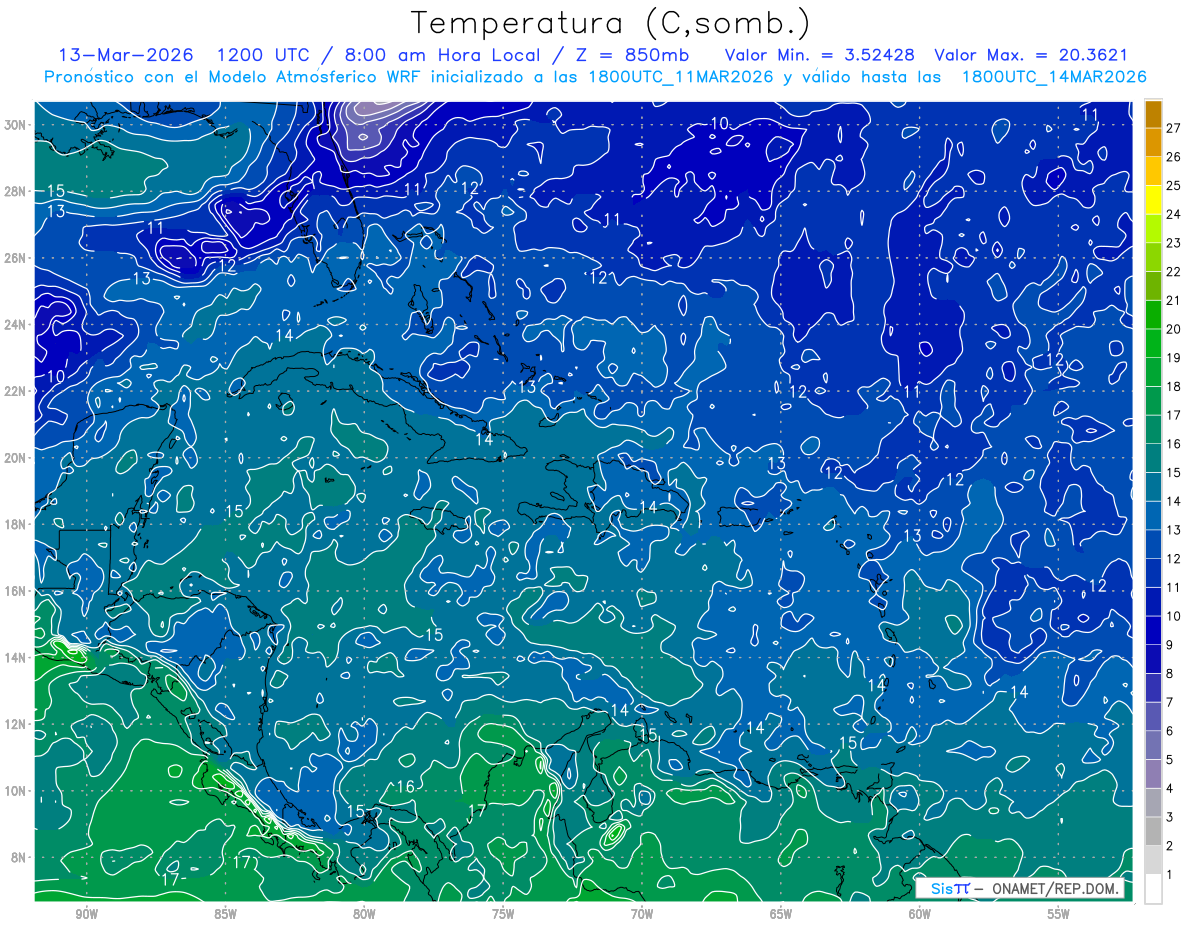Click colorbar scale label '9'
Viewport: 1200px width, 927px height.
click(x=1170, y=645)
